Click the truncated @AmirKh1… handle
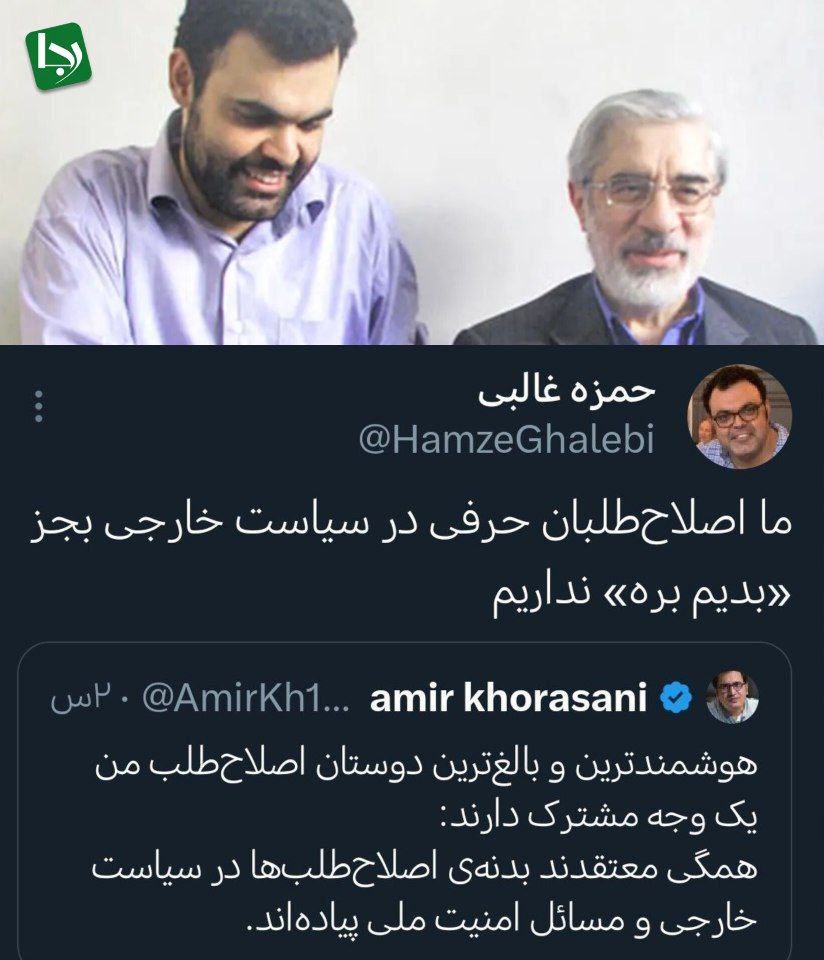The width and height of the screenshot is (824, 960). click(x=246, y=698)
